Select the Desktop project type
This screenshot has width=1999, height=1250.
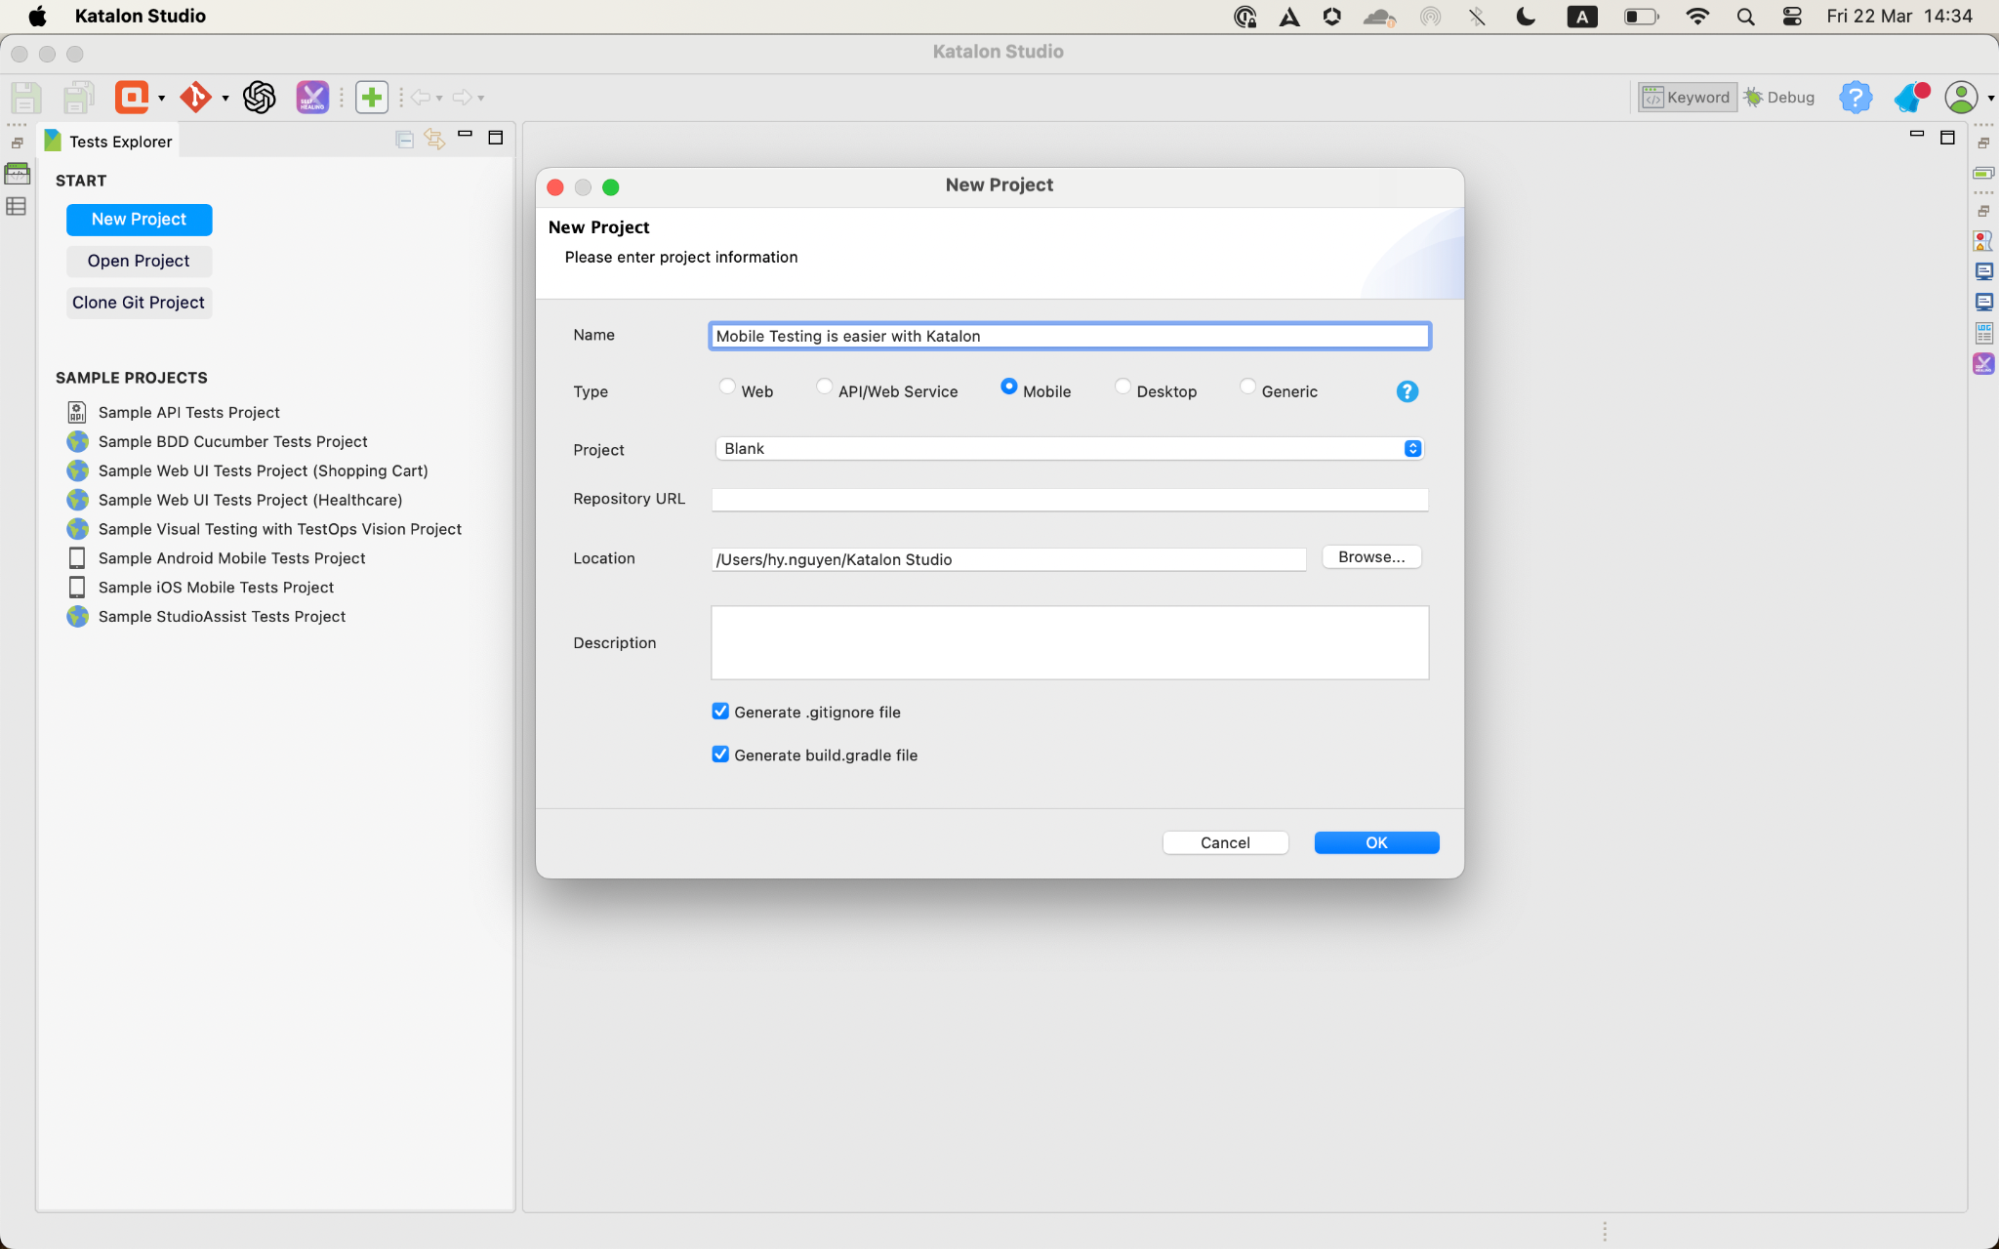coord(1123,387)
